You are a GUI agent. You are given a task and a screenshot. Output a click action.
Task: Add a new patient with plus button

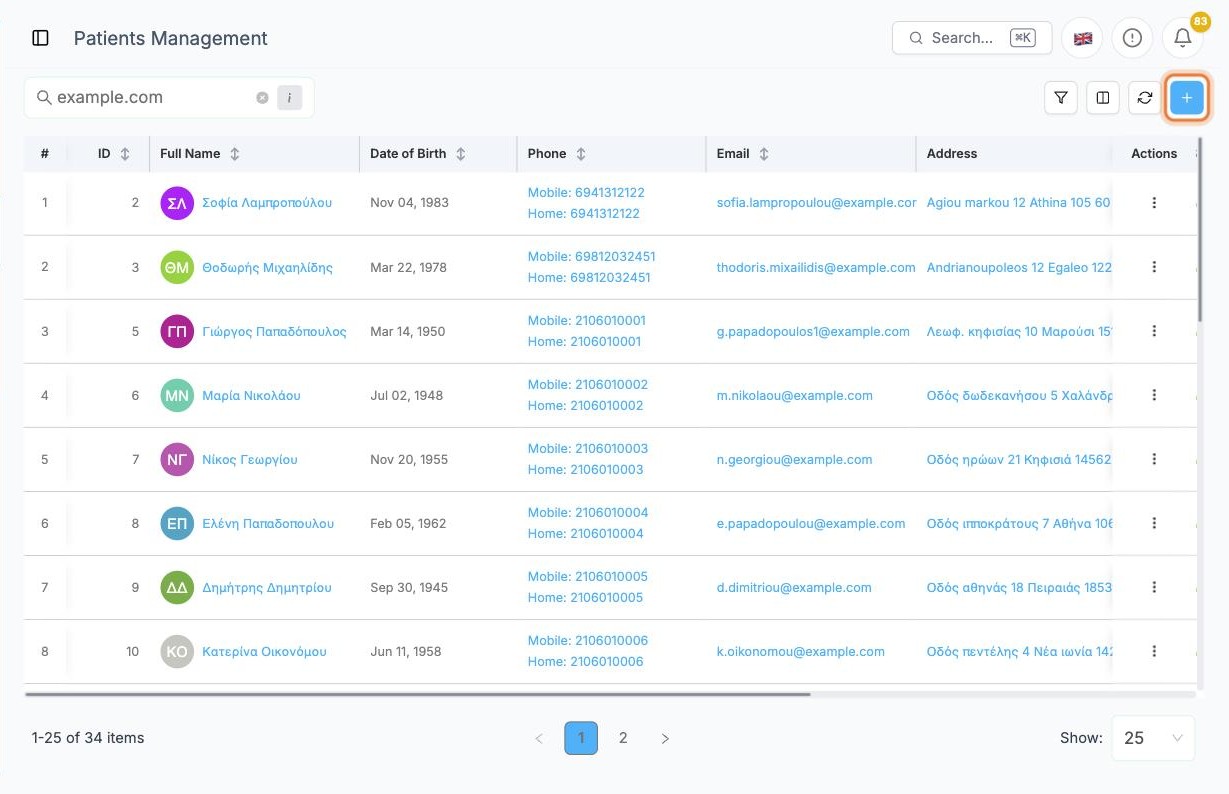(x=1187, y=98)
